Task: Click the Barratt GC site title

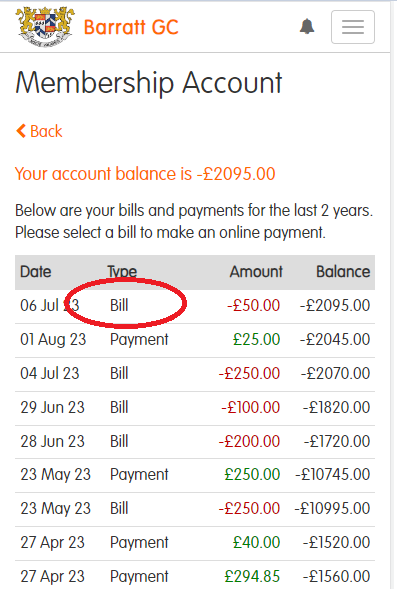Action: 131,27
